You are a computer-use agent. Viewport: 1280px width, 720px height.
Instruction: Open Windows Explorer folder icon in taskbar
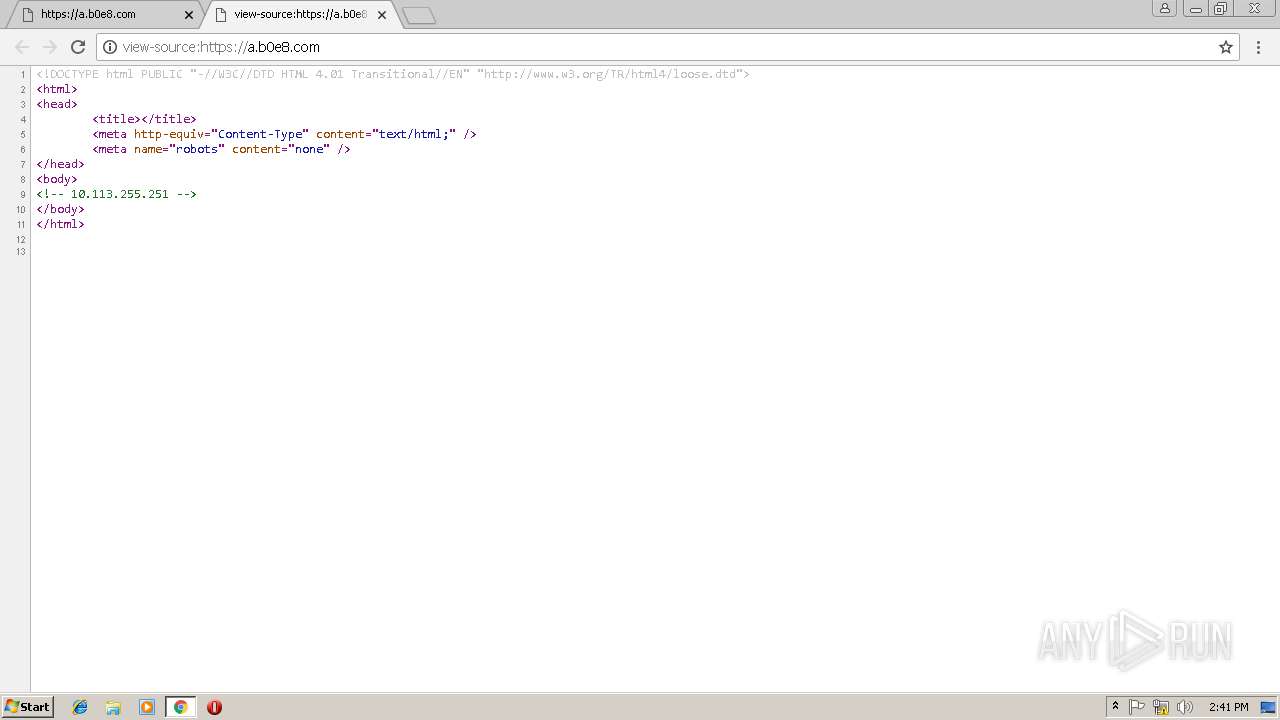tap(113, 707)
